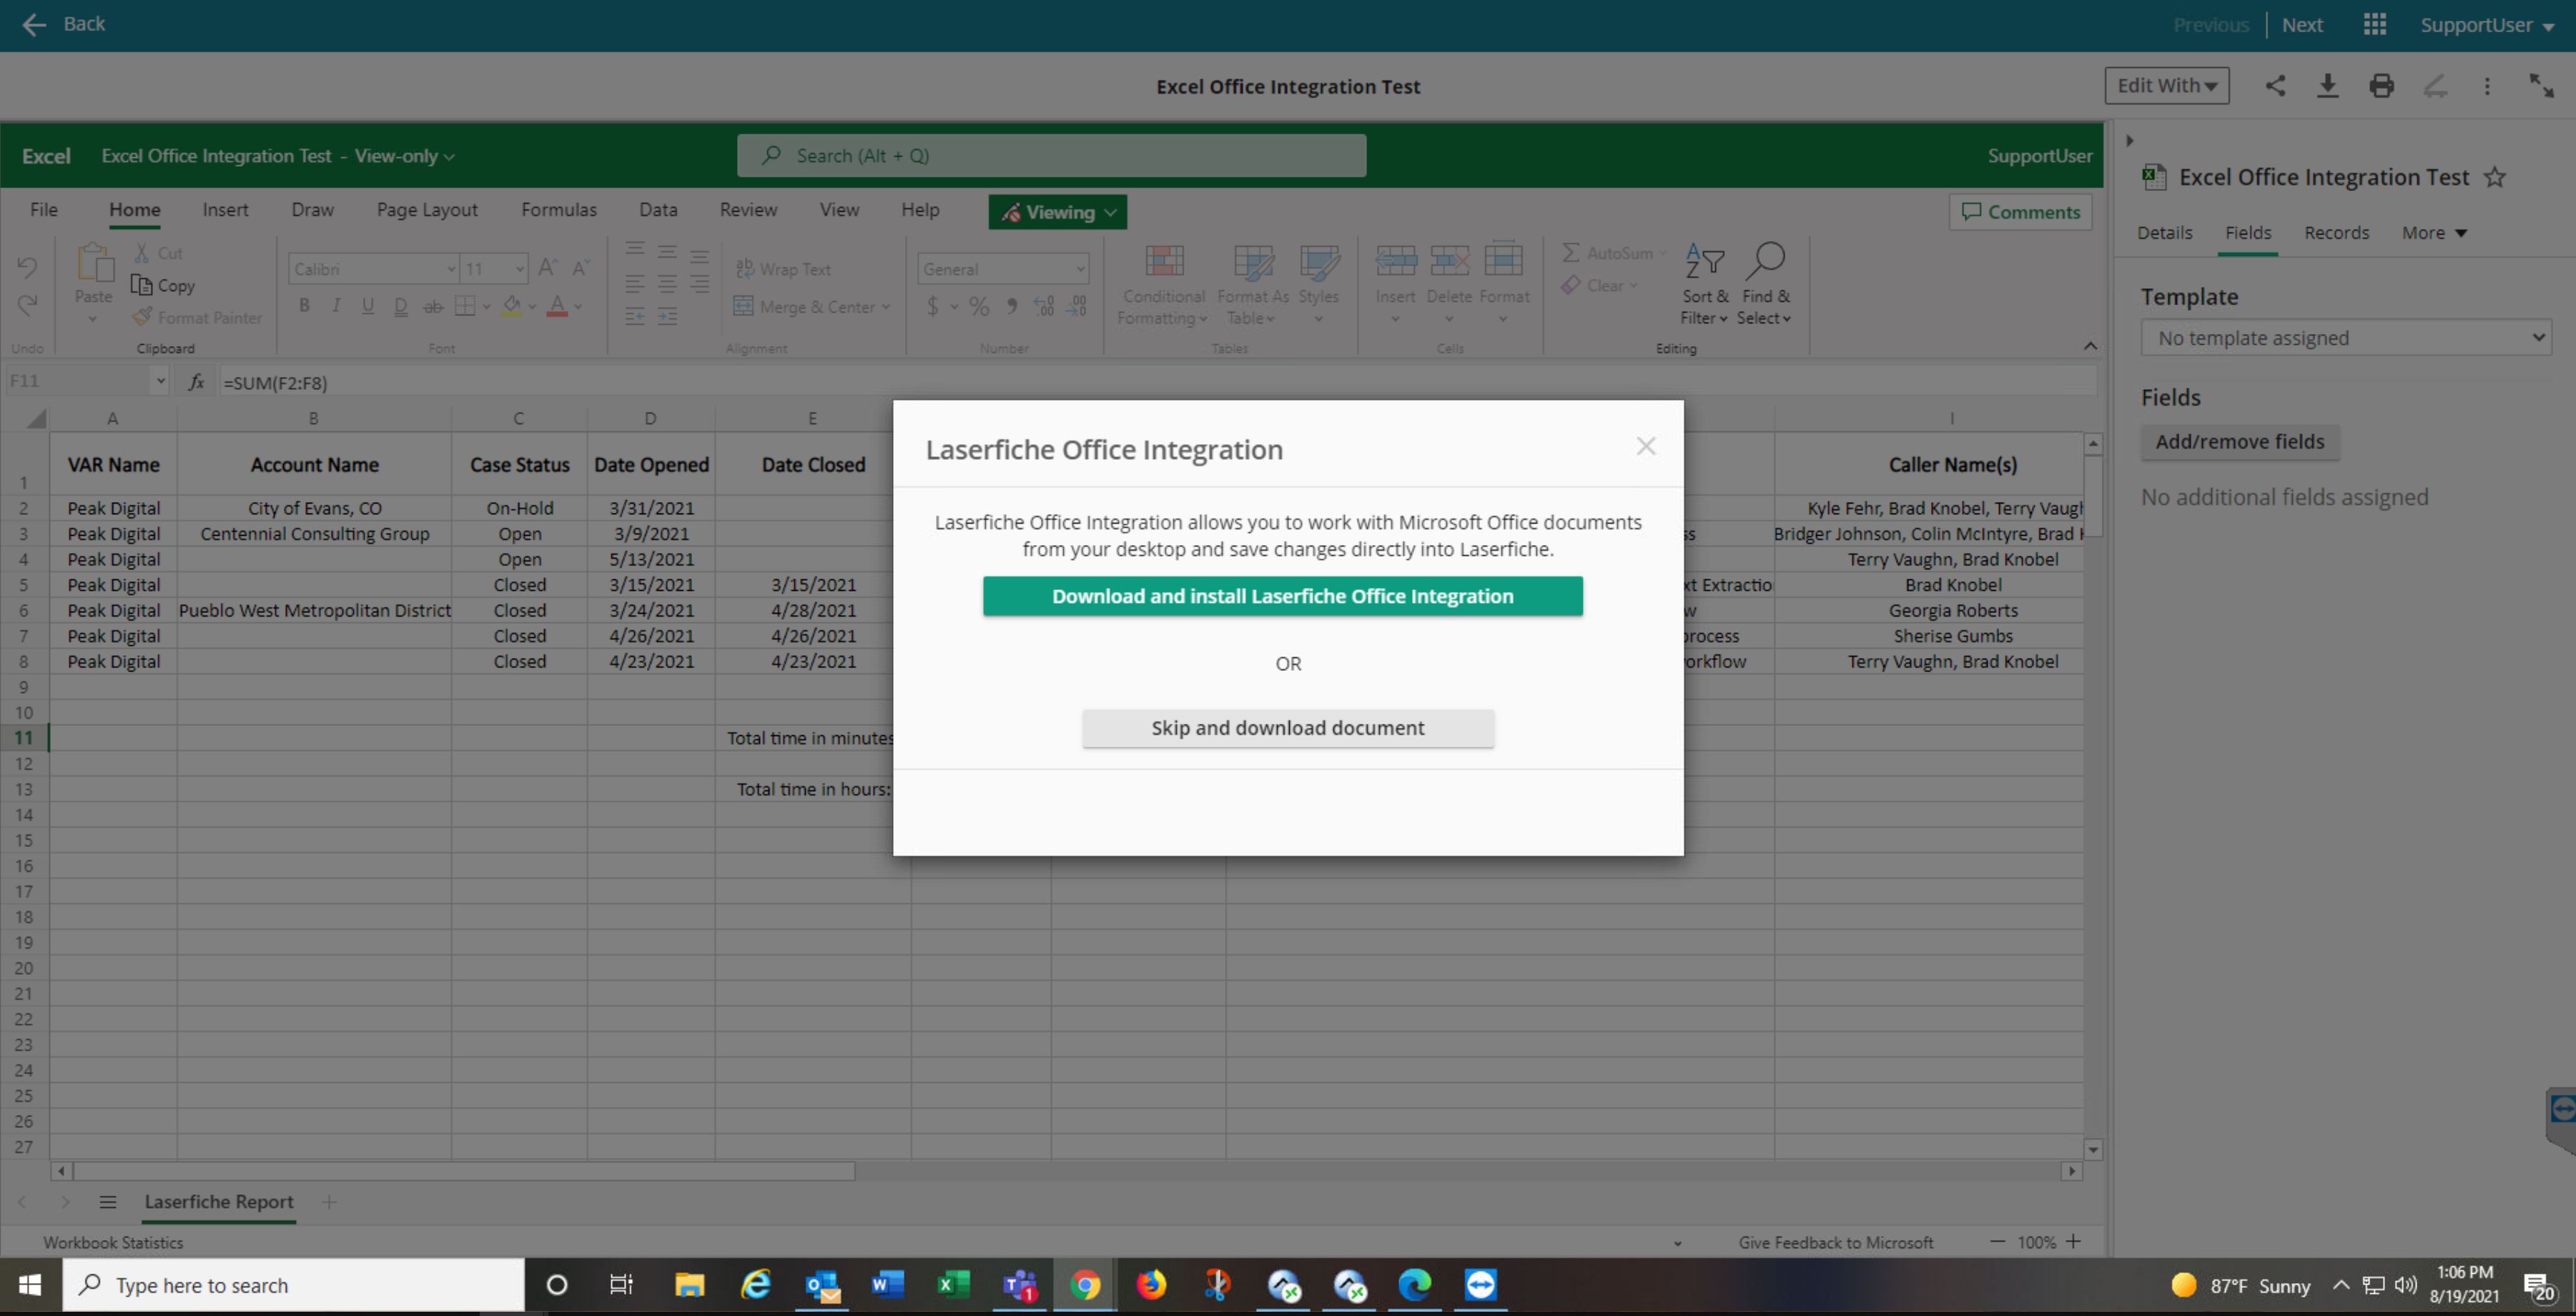Go back using the Back arrow
This screenshot has height=1316, width=2576.
pos(62,24)
